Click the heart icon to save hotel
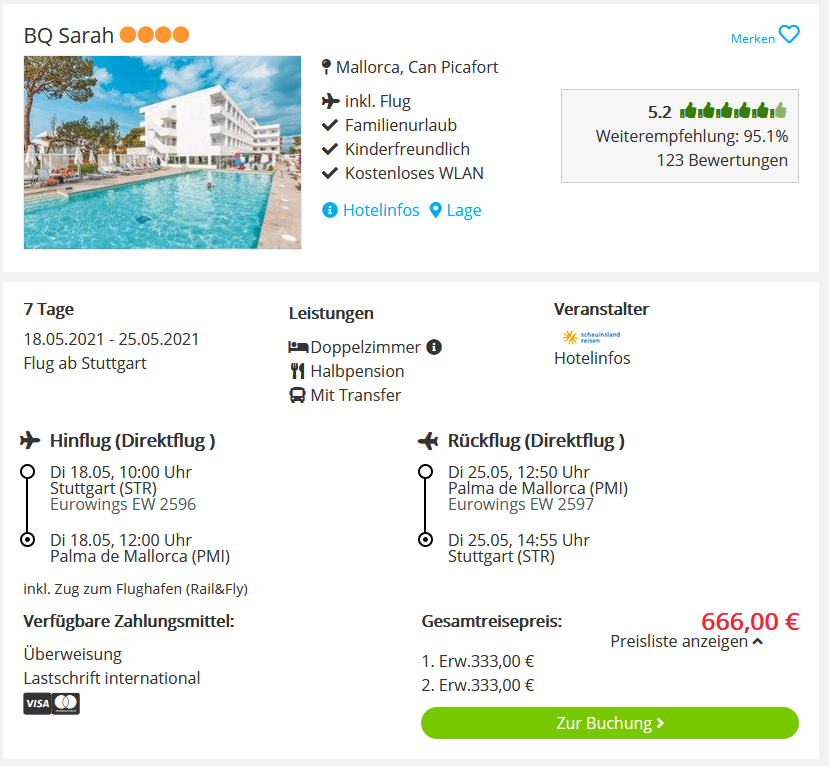 (789, 35)
